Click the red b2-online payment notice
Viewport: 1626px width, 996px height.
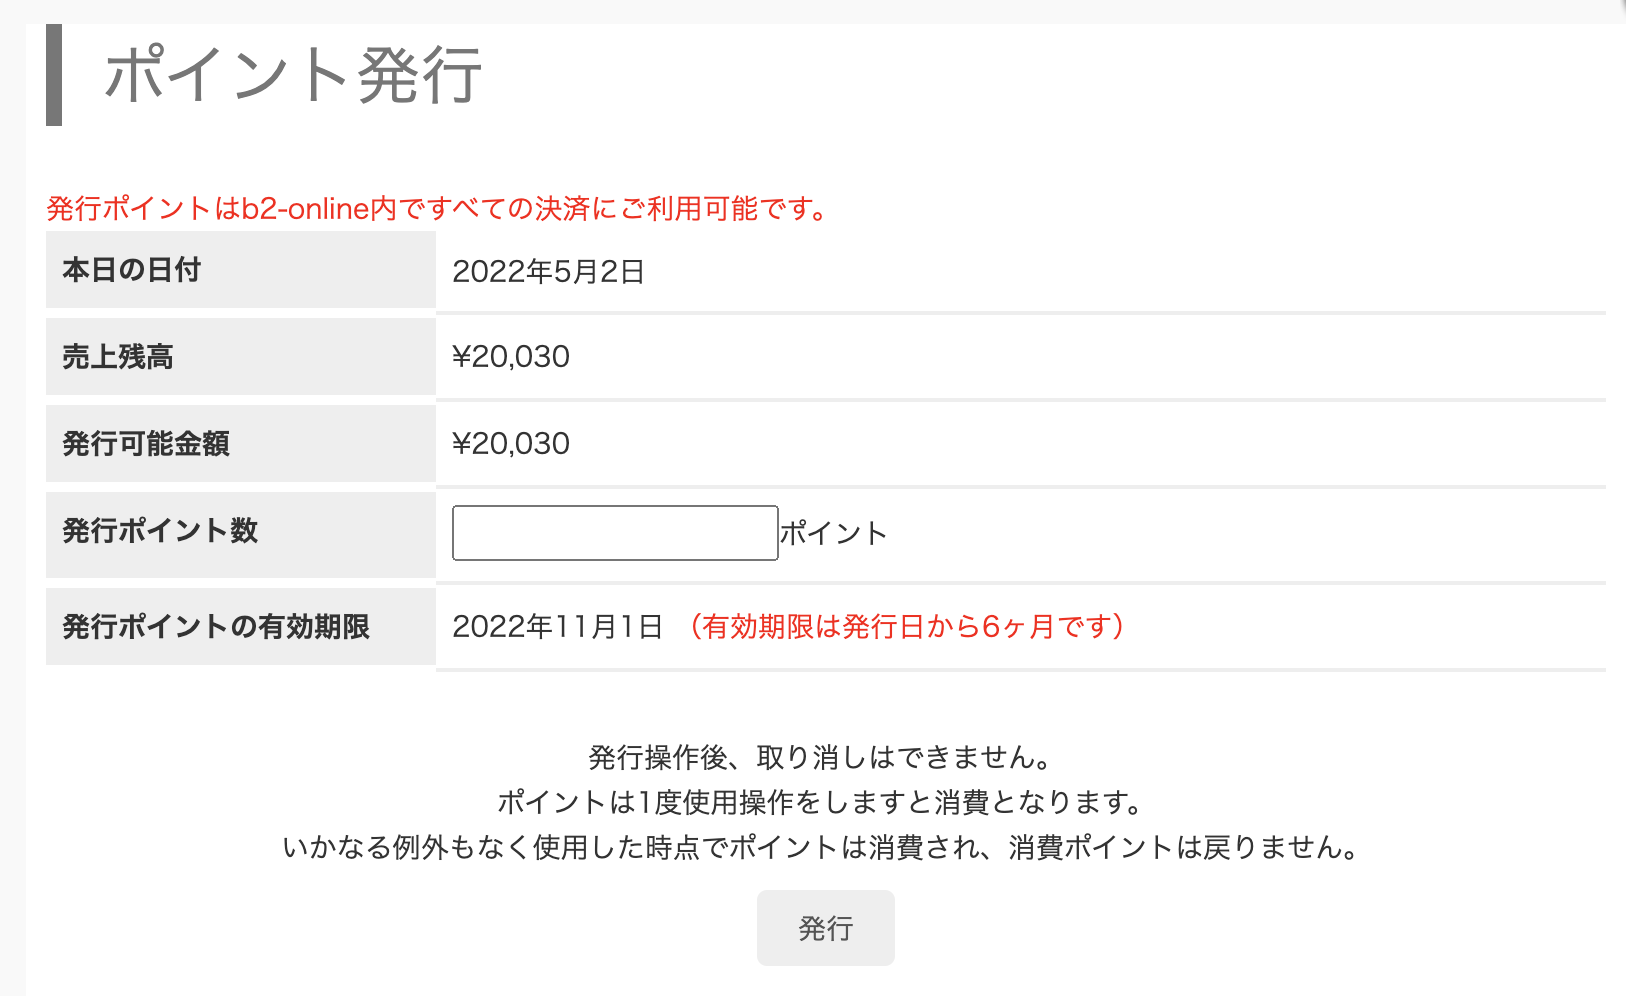[x=437, y=209]
